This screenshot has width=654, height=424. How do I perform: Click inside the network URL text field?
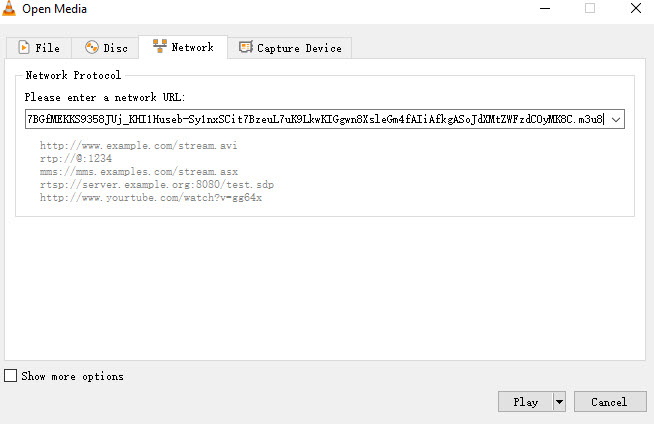[315, 119]
